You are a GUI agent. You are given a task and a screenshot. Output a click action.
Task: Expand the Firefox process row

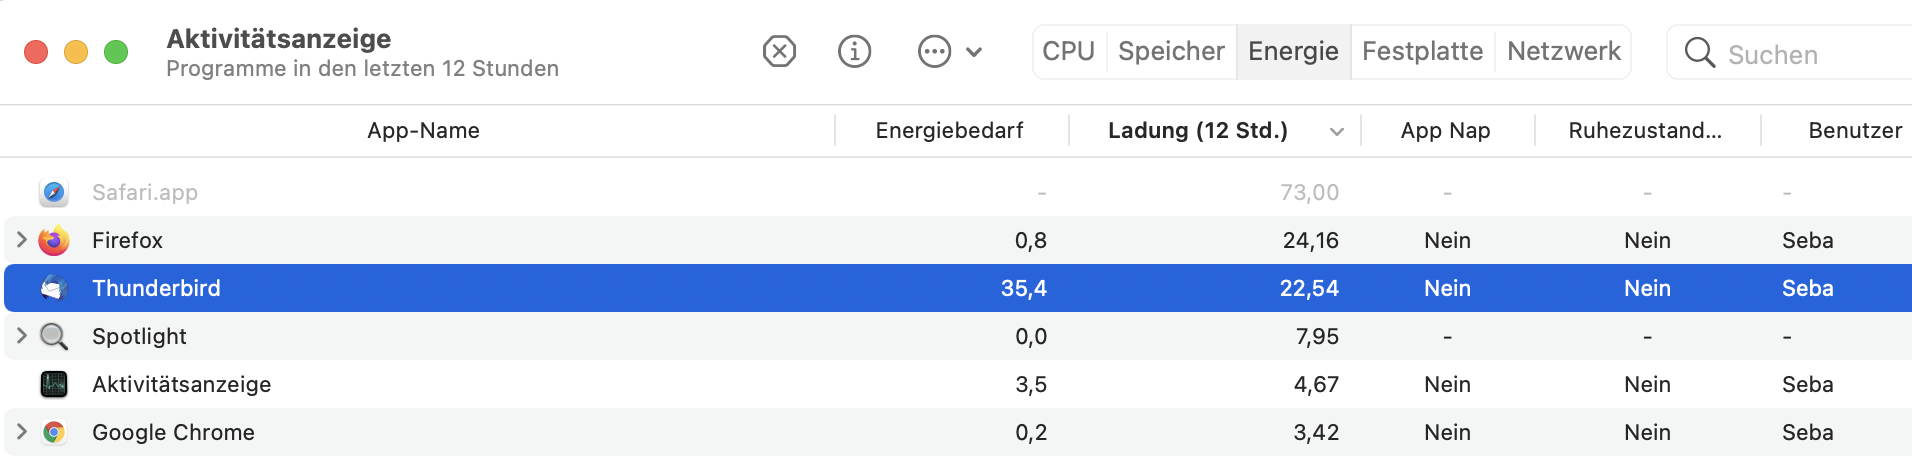[x=21, y=240]
